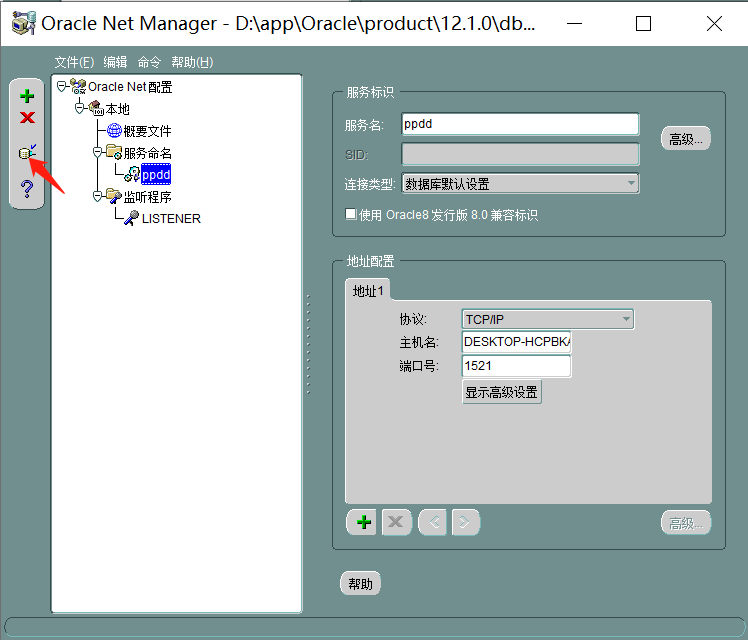The width and height of the screenshot is (748, 640).
Task: Click the Oracle Net 配置 root node icon
Action: click(x=78, y=86)
